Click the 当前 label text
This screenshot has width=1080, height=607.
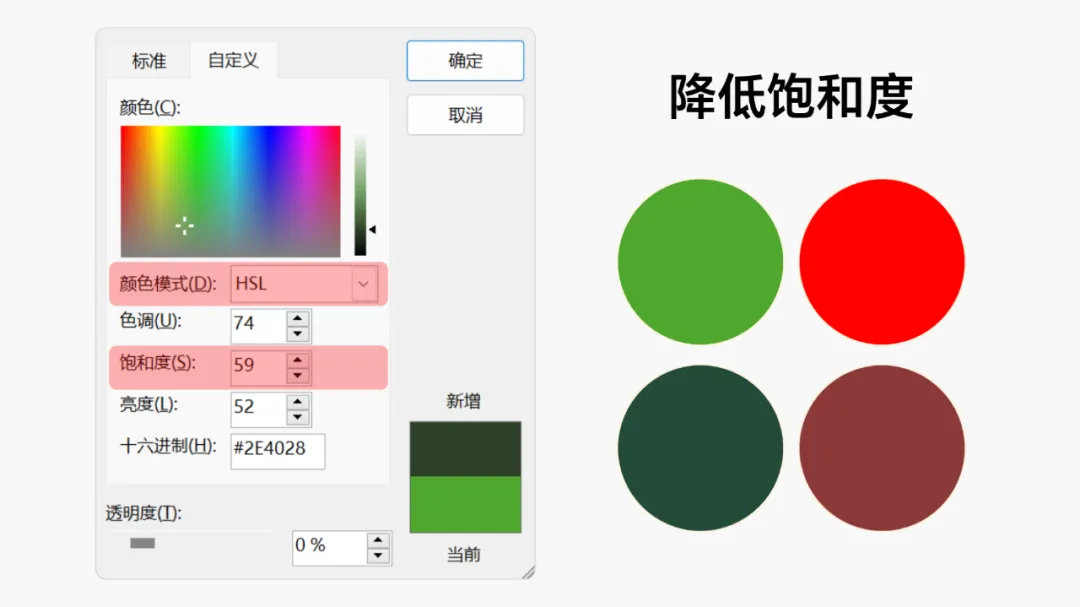(464, 554)
